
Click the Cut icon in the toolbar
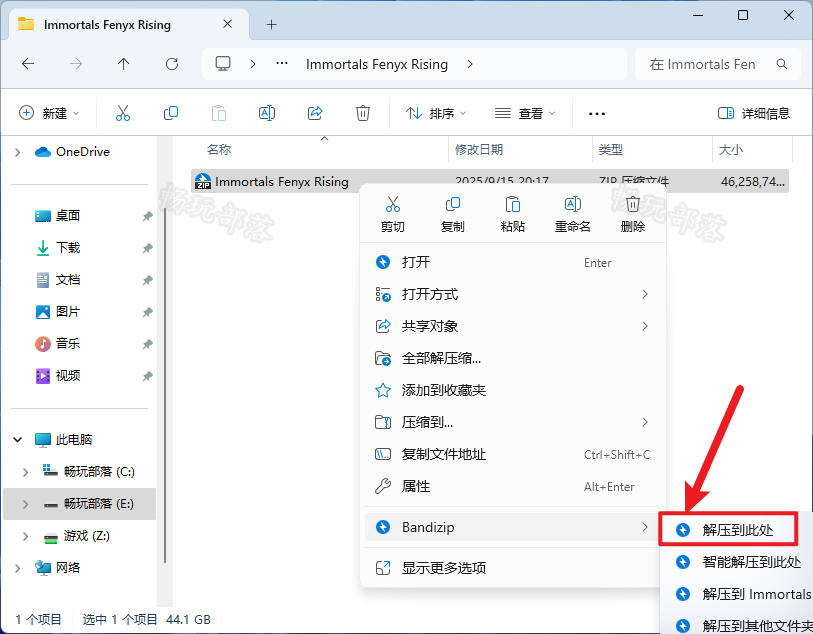point(123,113)
